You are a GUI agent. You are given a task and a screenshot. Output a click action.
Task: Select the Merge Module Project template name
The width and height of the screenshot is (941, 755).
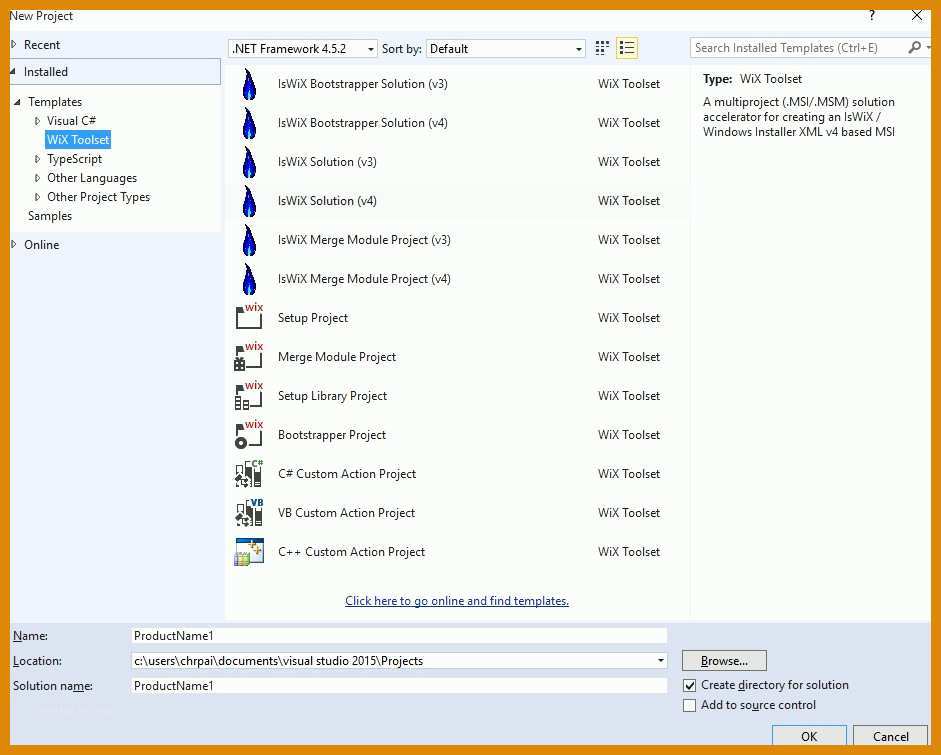click(337, 357)
